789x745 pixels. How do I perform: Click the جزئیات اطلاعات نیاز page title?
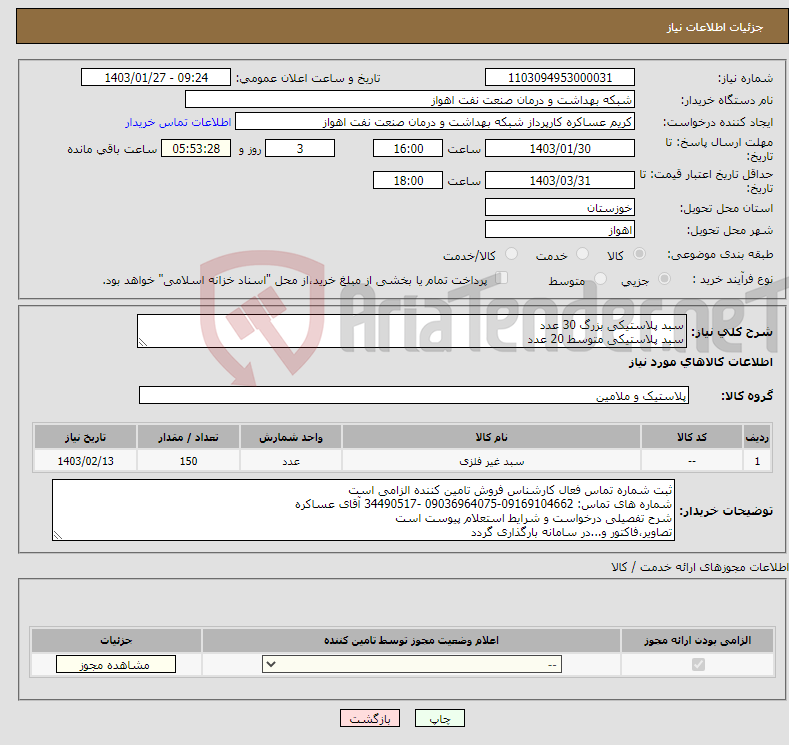point(715,27)
